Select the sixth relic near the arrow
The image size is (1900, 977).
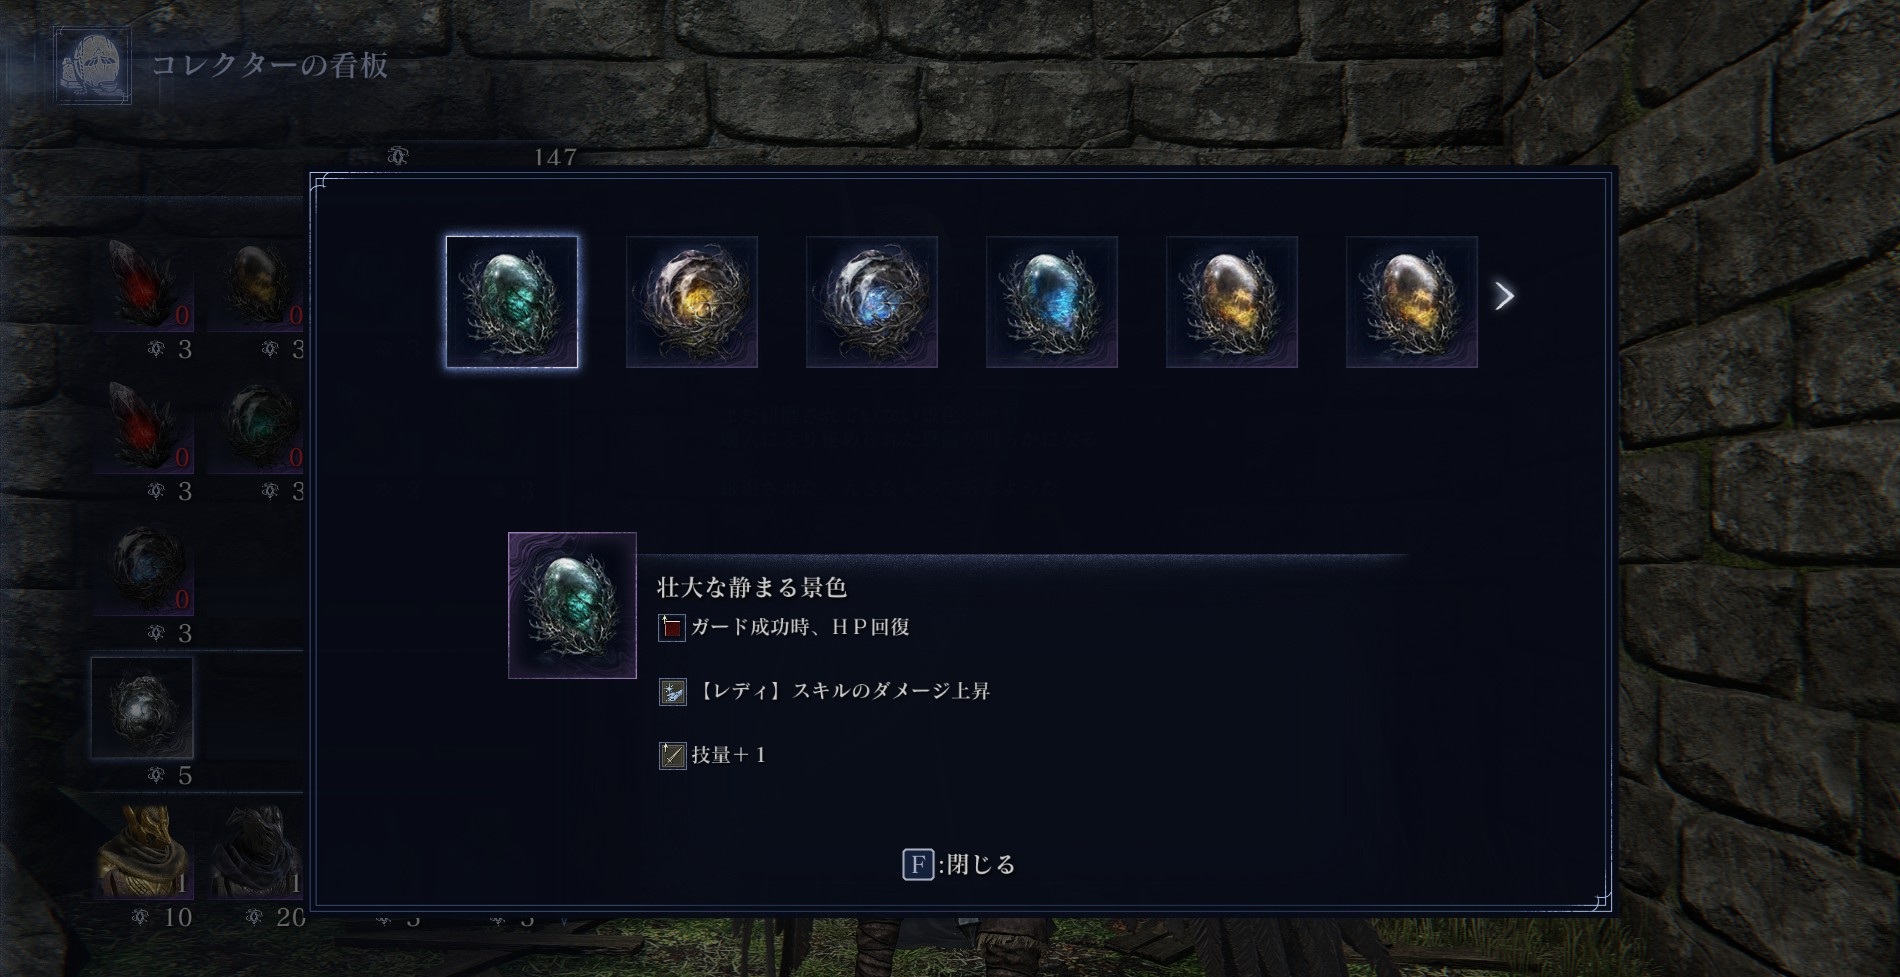click(x=1412, y=302)
